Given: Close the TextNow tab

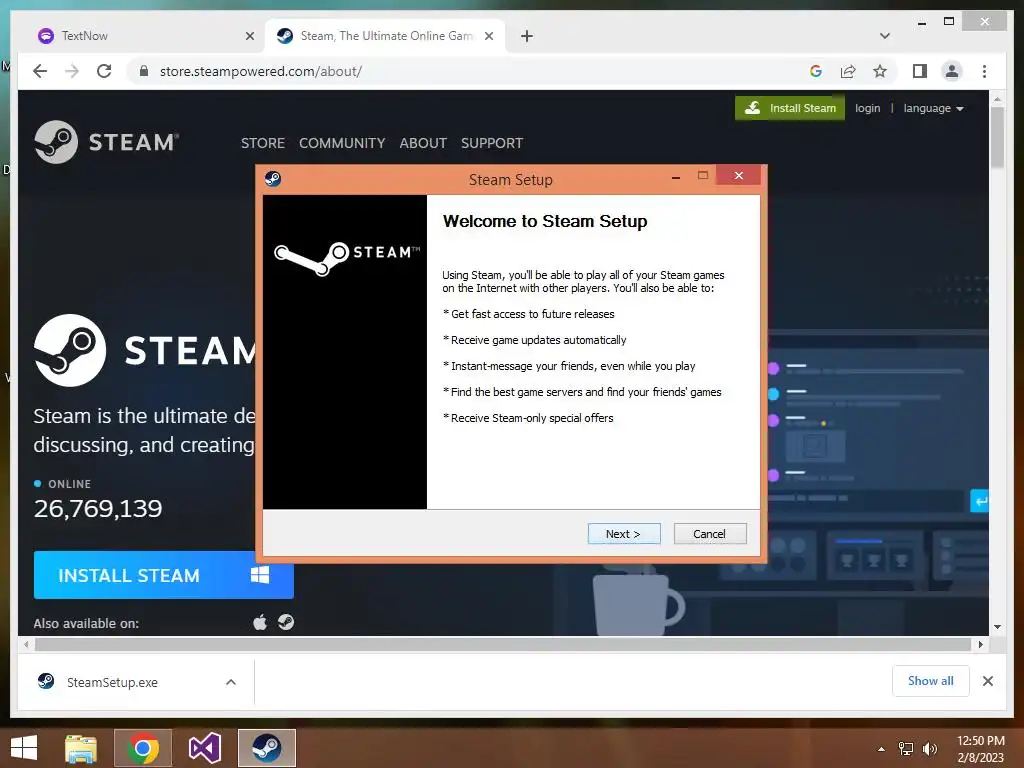Looking at the screenshot, I should pyautogui.click(x=249, y=36).
